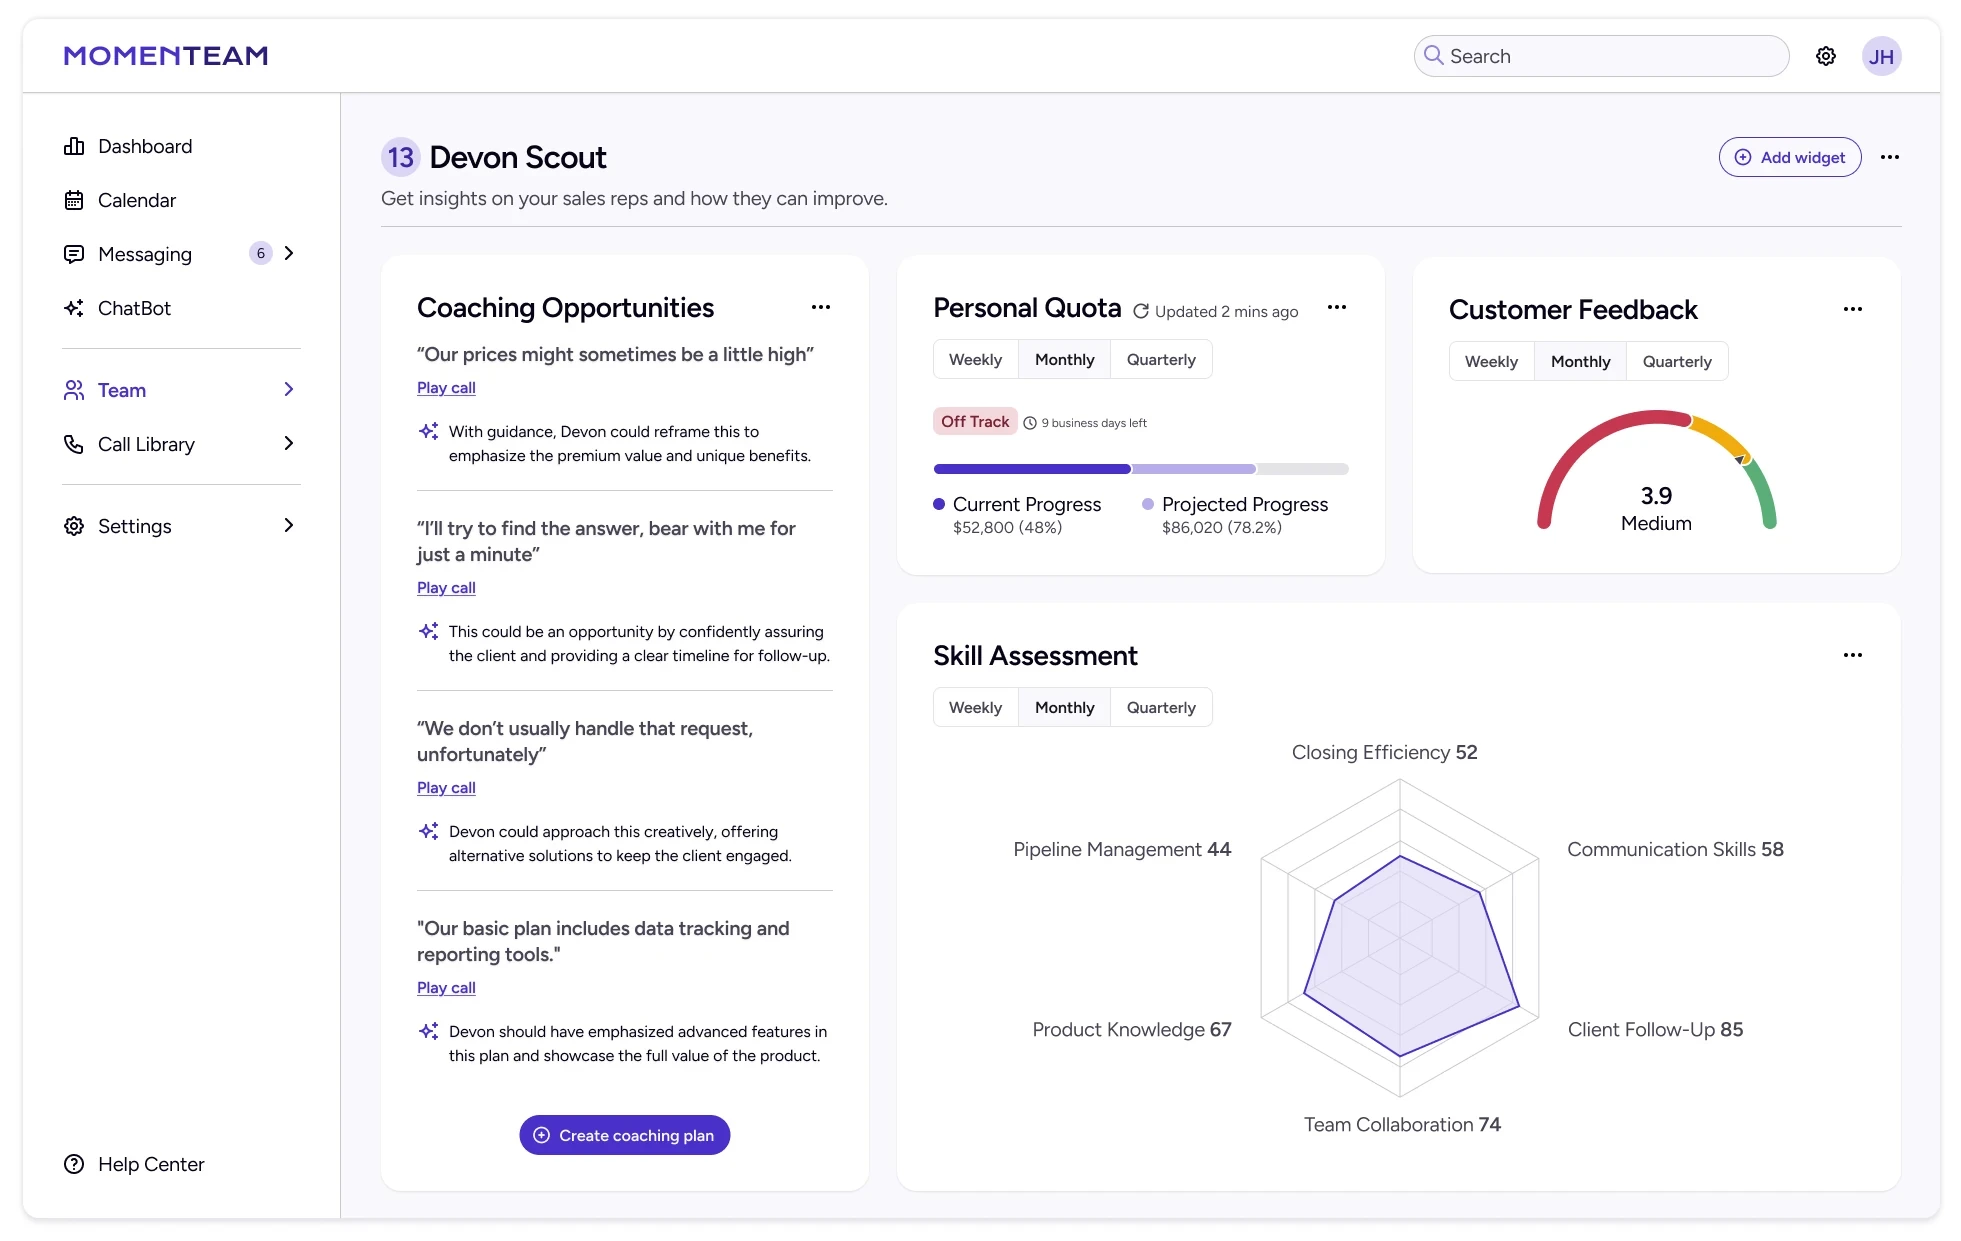Open Calendar from the sidebar
1961x1241 pixels.
coord(136,200)
